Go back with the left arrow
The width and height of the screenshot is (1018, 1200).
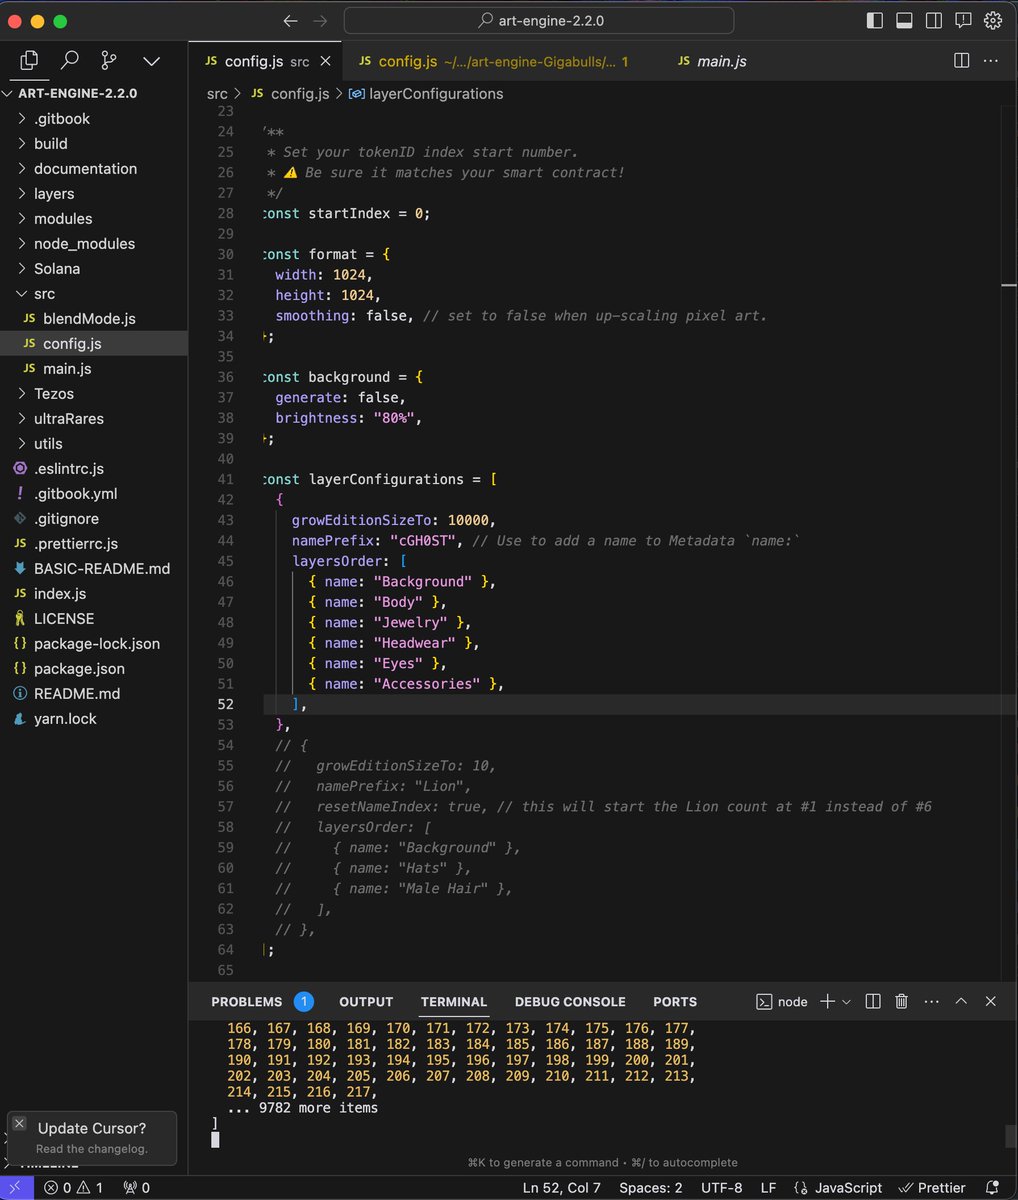(290, 20)
